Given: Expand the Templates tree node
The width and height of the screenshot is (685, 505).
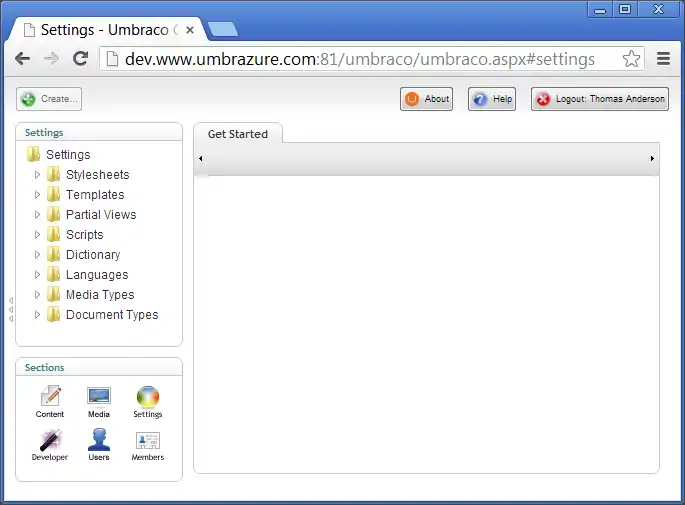Looking at the screenshot, I should click(x=37, y=194).
